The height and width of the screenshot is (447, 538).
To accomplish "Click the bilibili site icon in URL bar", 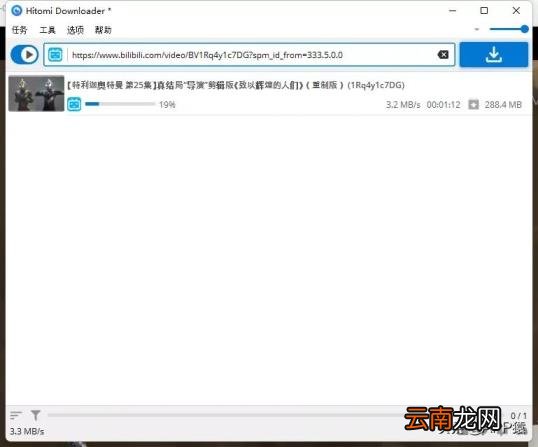I will pos(55,55).
